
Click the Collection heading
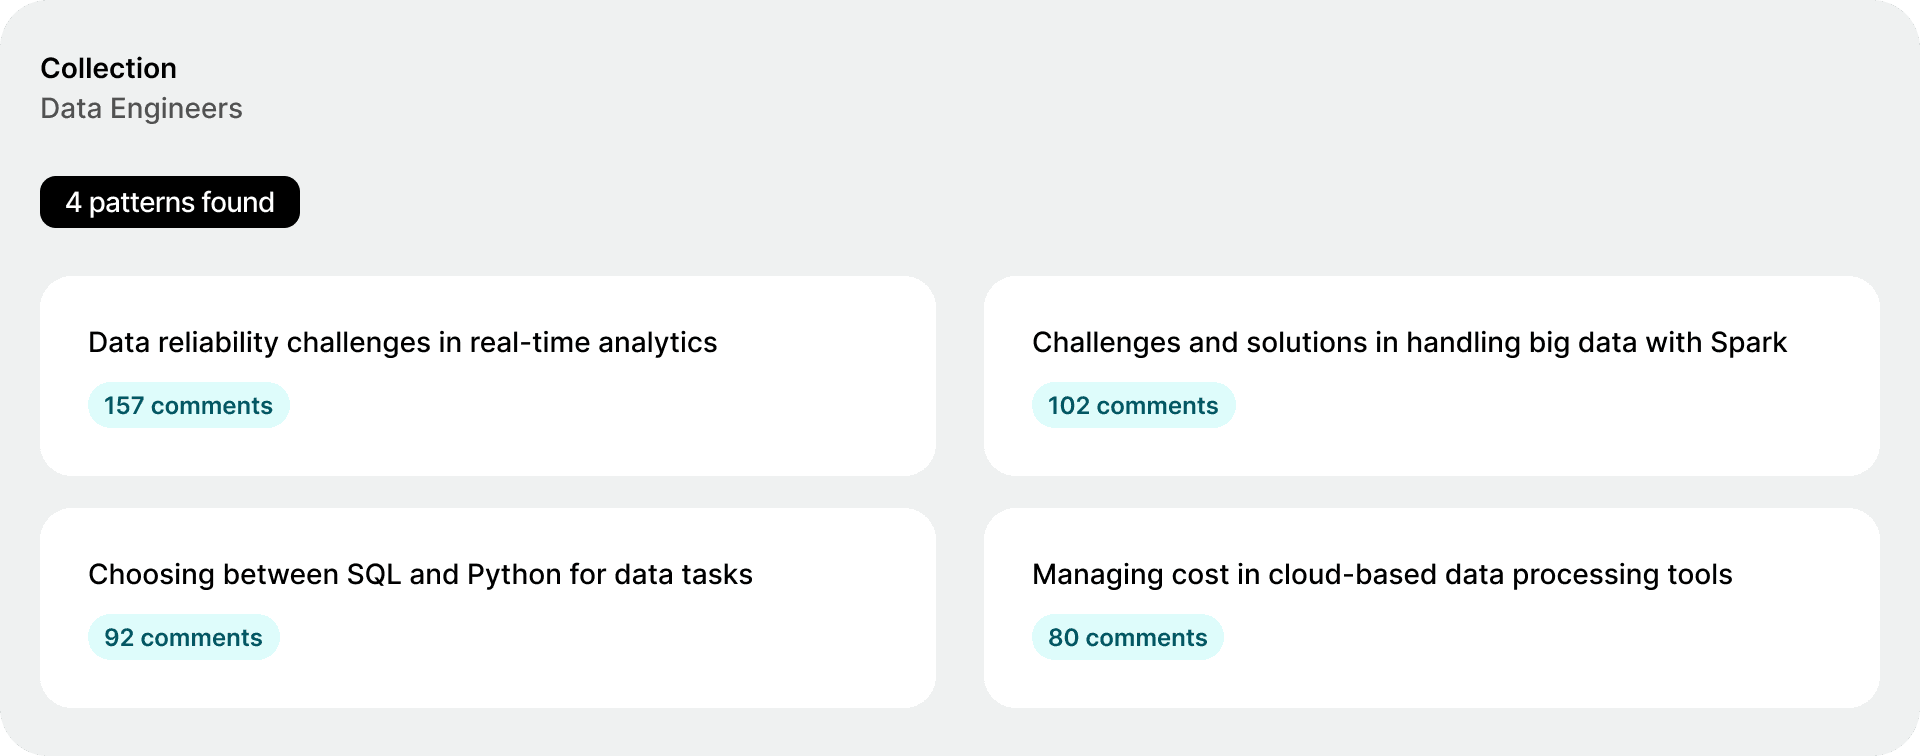click(x=108, y=68)
